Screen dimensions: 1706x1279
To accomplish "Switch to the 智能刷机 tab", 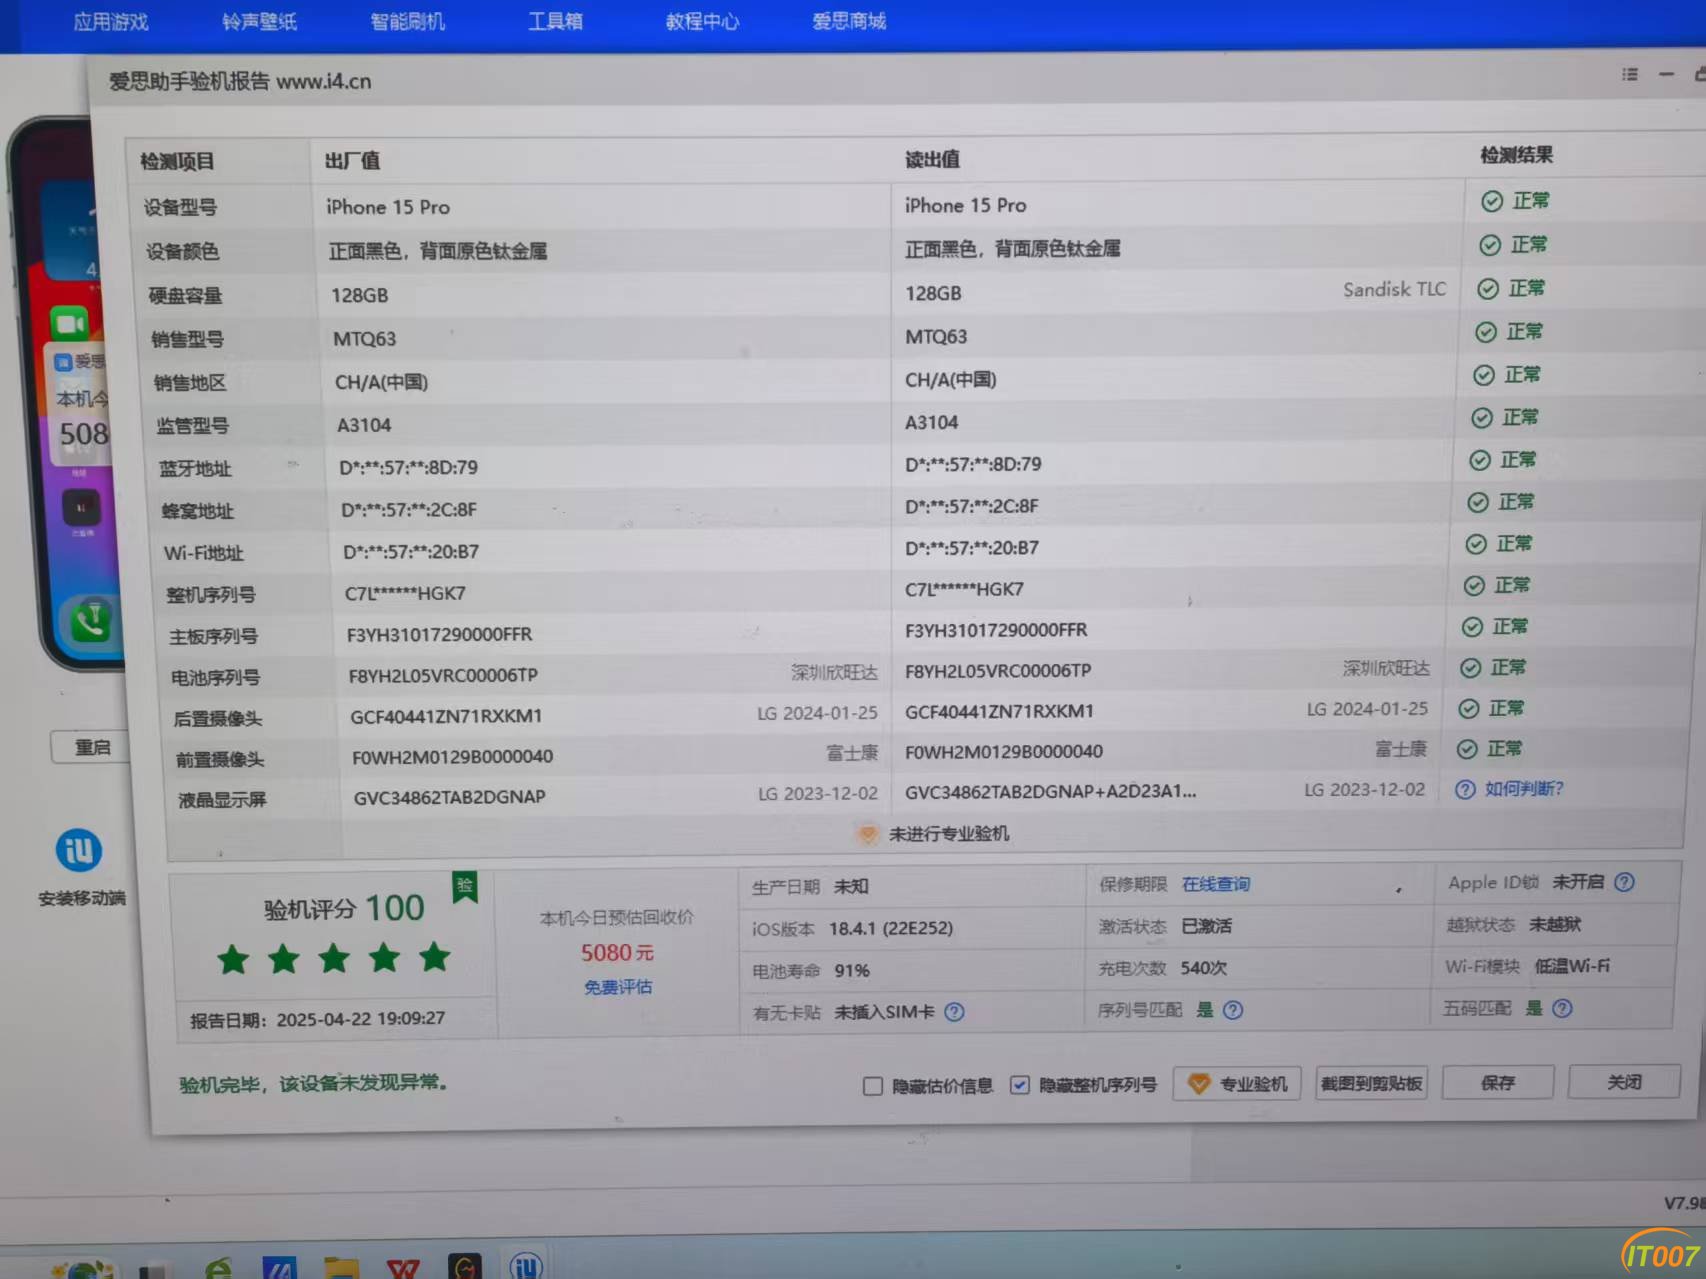I will pyautogui.click(x=407, y=22).
